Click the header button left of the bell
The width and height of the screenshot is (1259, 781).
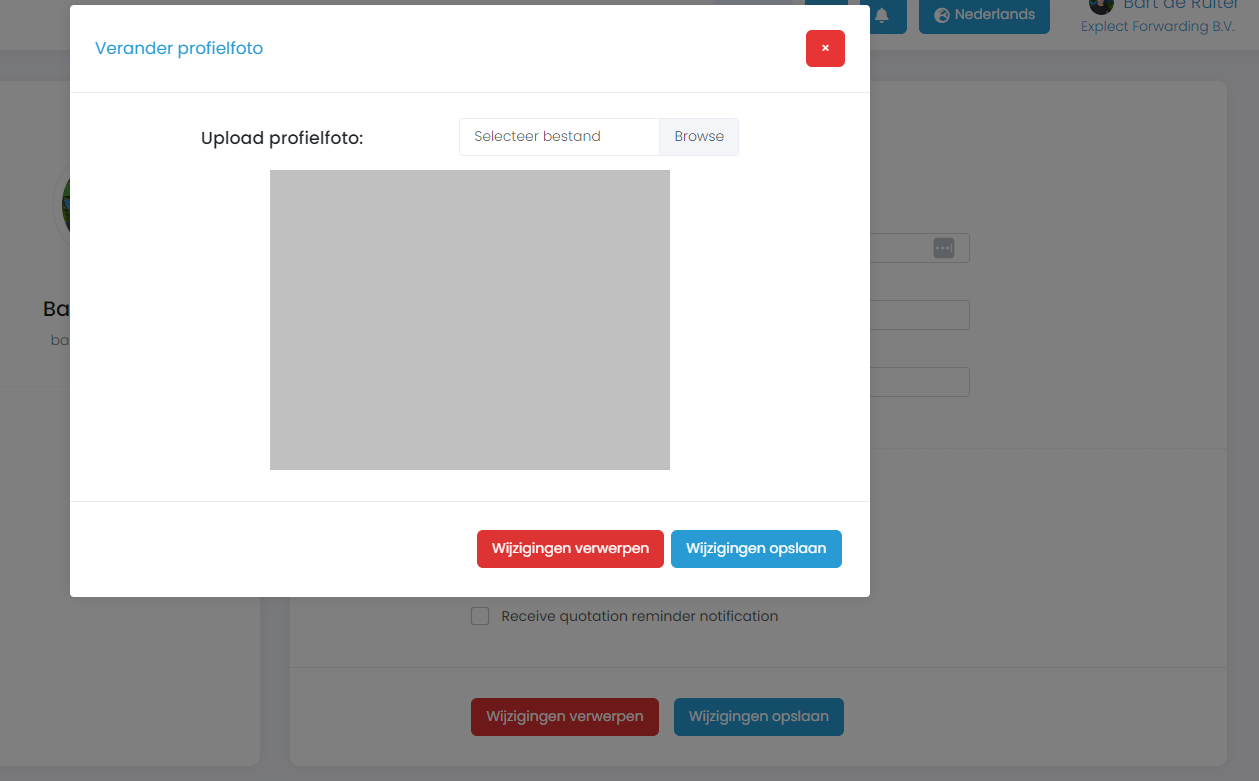tap(826, 14)
